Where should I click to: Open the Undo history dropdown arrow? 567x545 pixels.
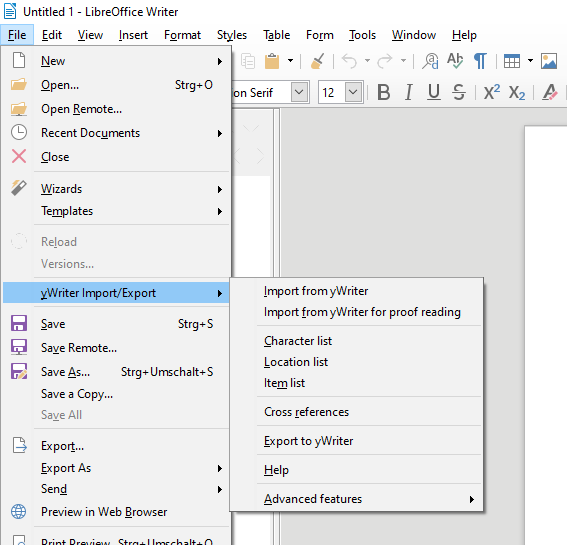pos(367,61)
